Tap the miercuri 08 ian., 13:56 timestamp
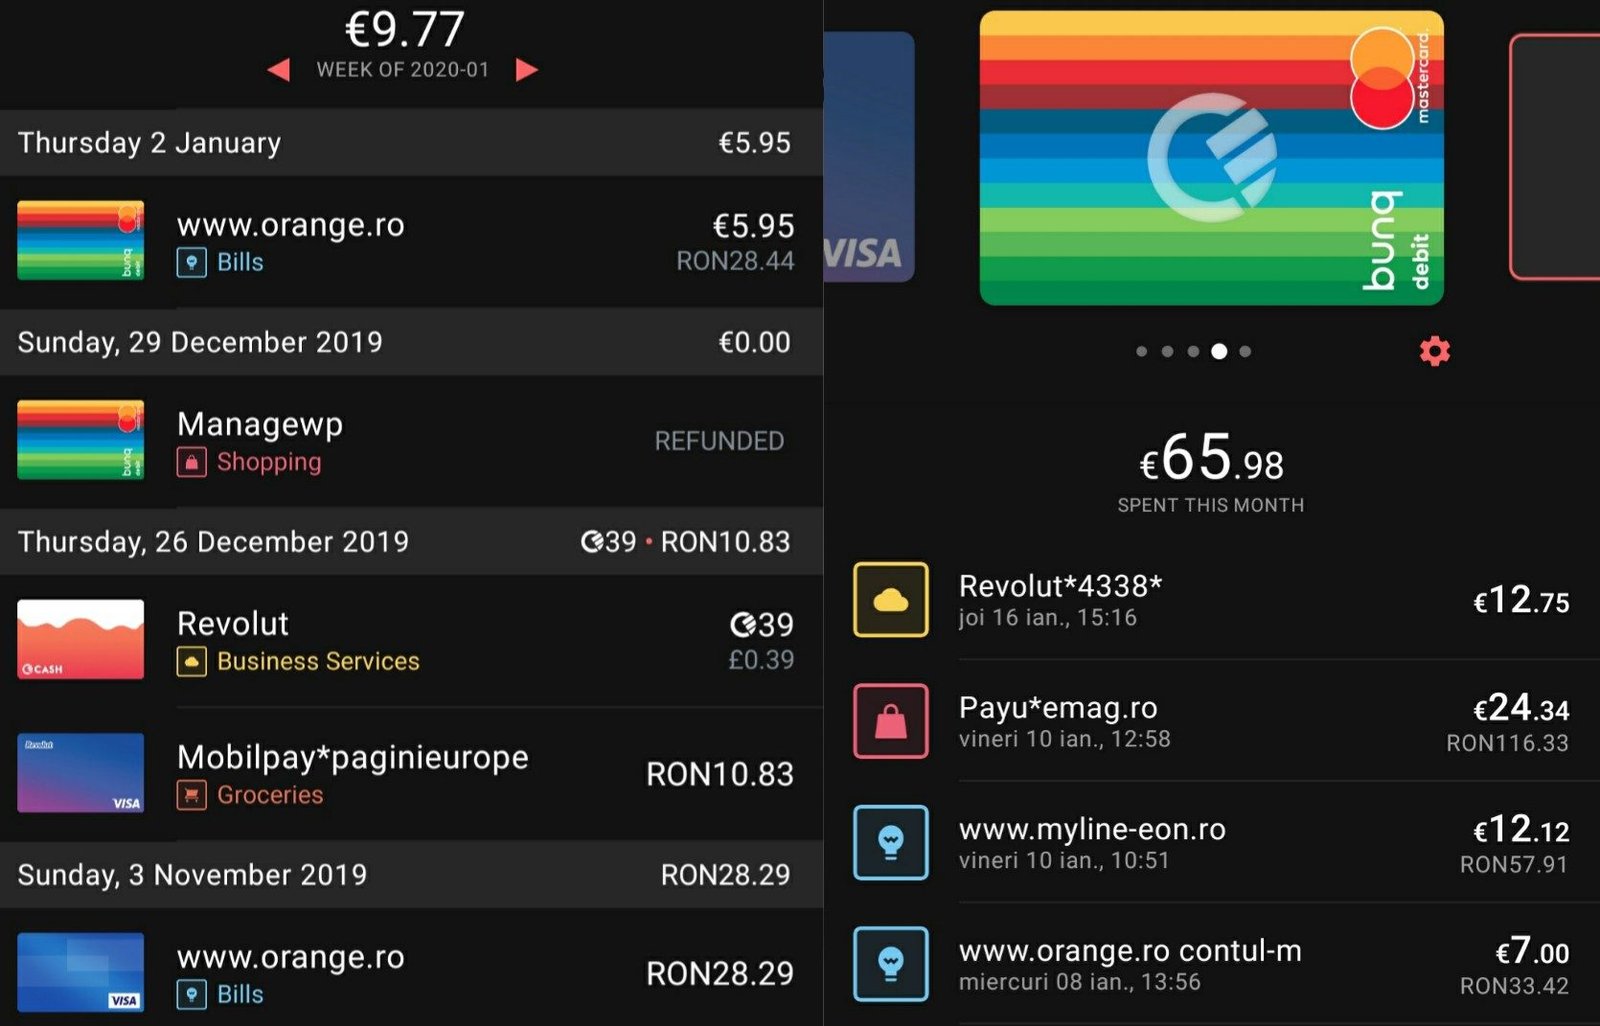 [x=1079, y=982]
